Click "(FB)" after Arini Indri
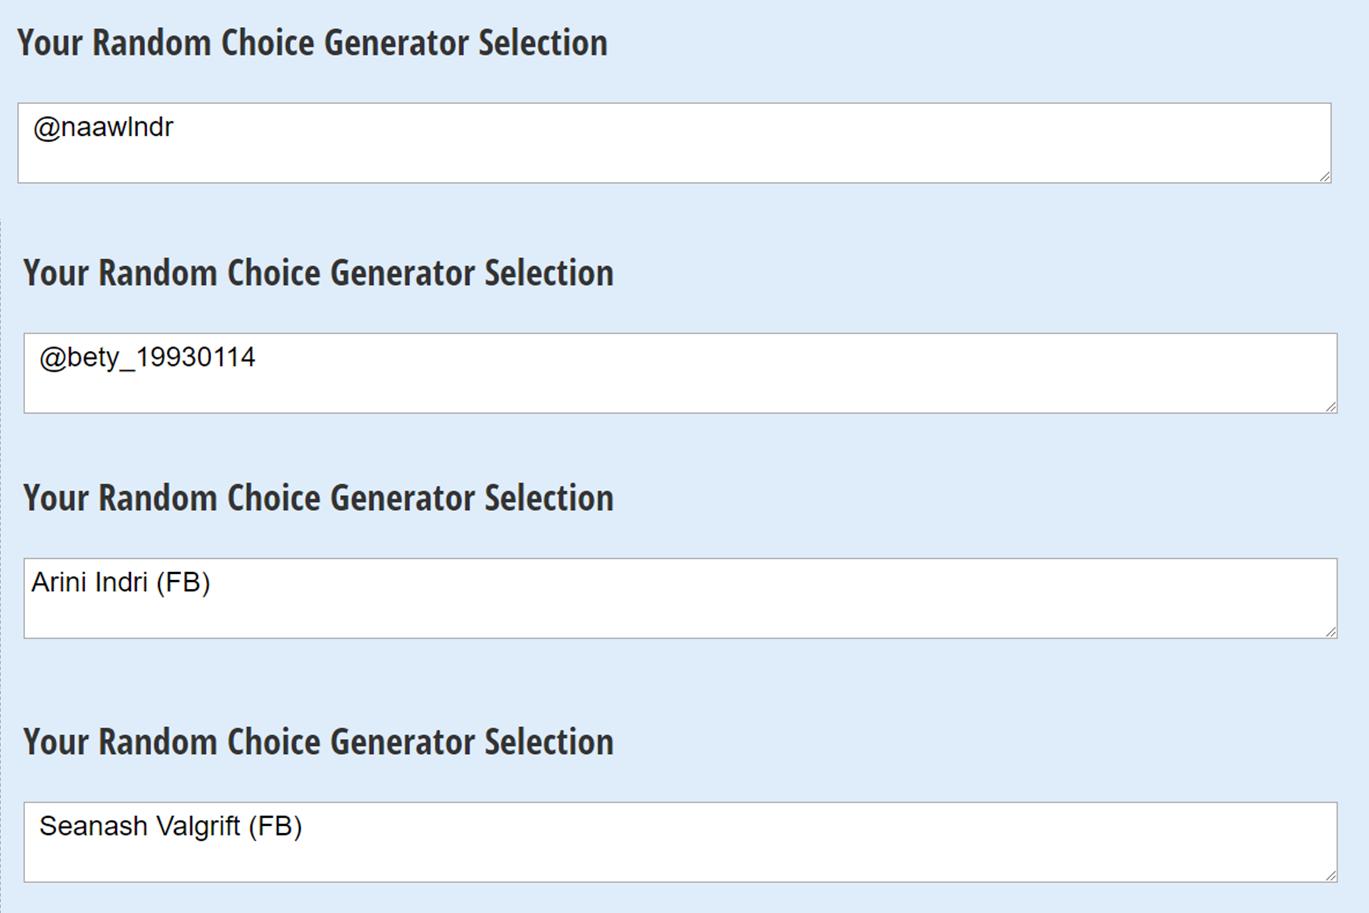1369x913 pixels. tap(183, 582)
